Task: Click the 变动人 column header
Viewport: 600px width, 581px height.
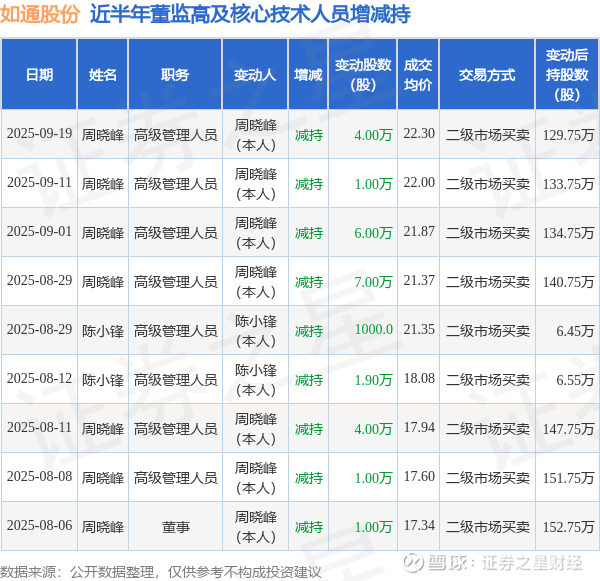Action: coord(255,74)
